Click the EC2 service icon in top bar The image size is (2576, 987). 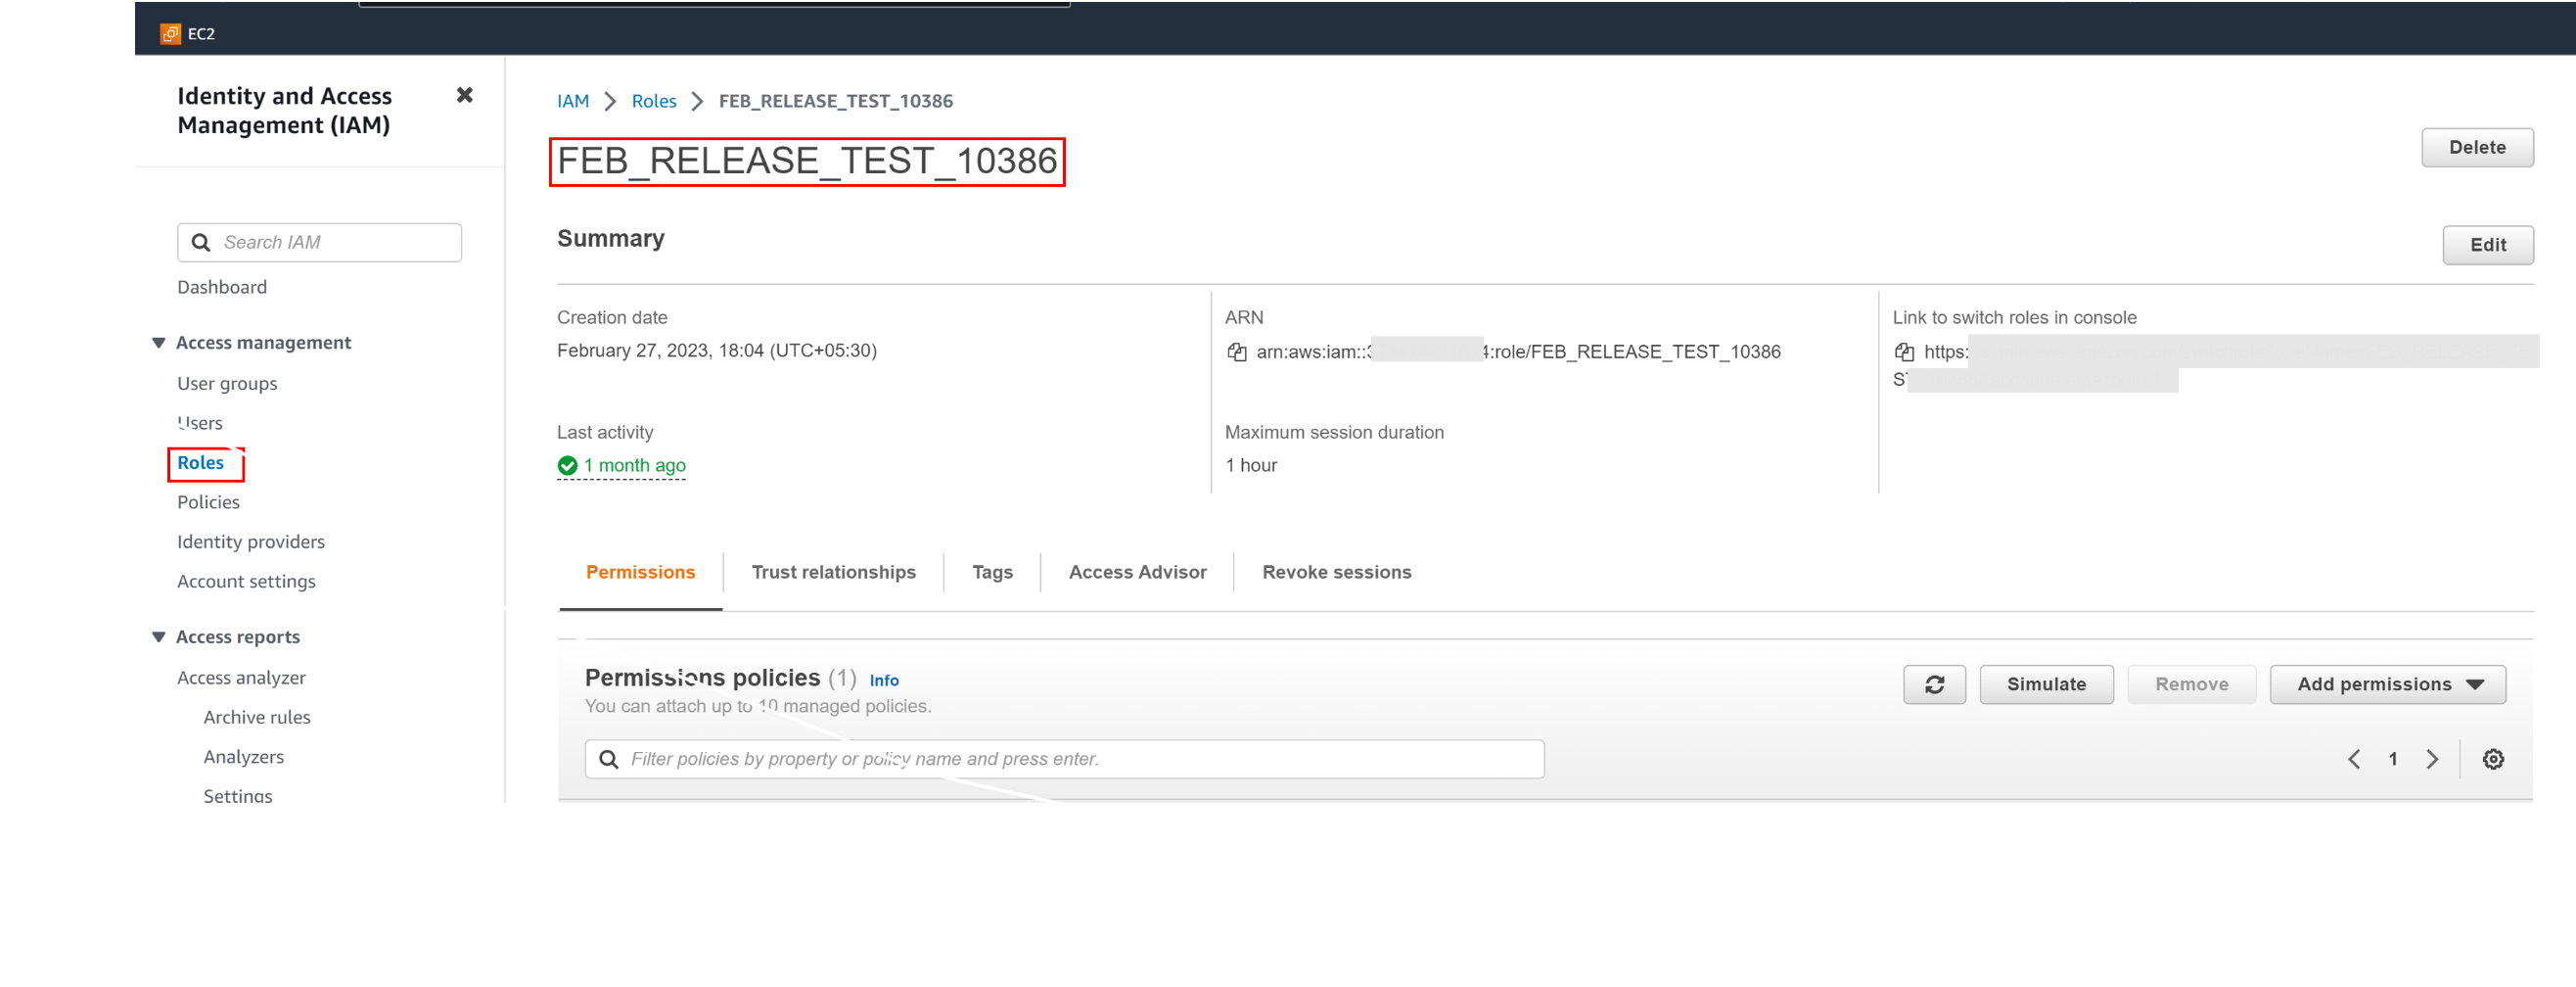pyautogui.click(x=170, y=34)
